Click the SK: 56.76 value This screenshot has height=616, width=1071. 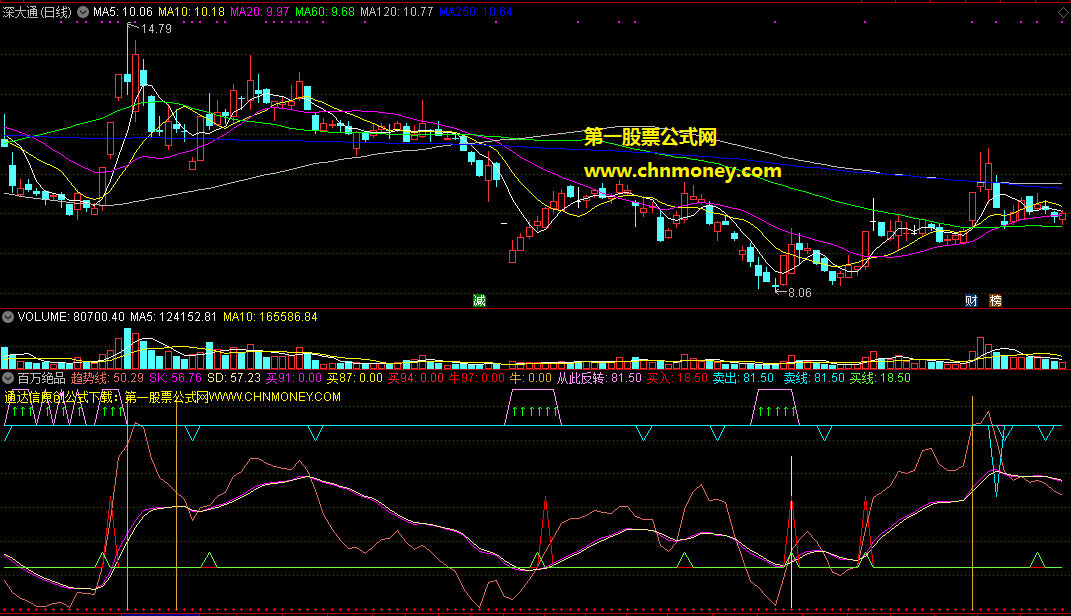point(176,378)
